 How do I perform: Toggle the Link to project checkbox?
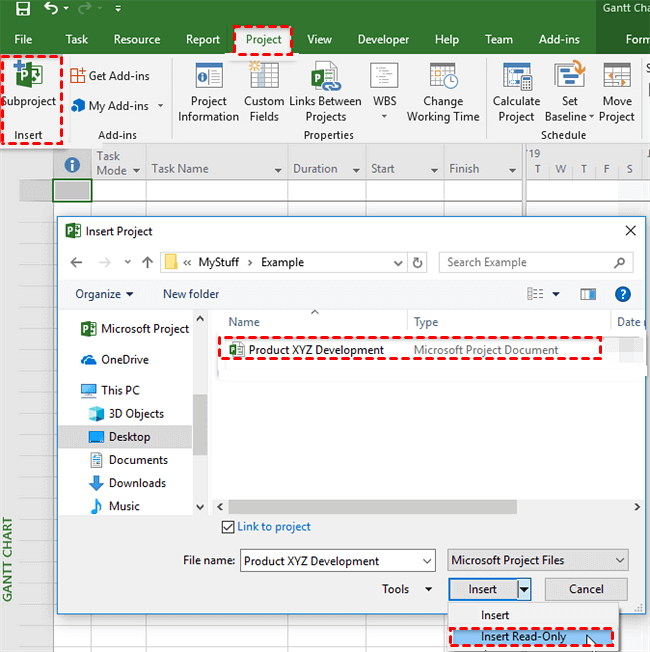227,527
